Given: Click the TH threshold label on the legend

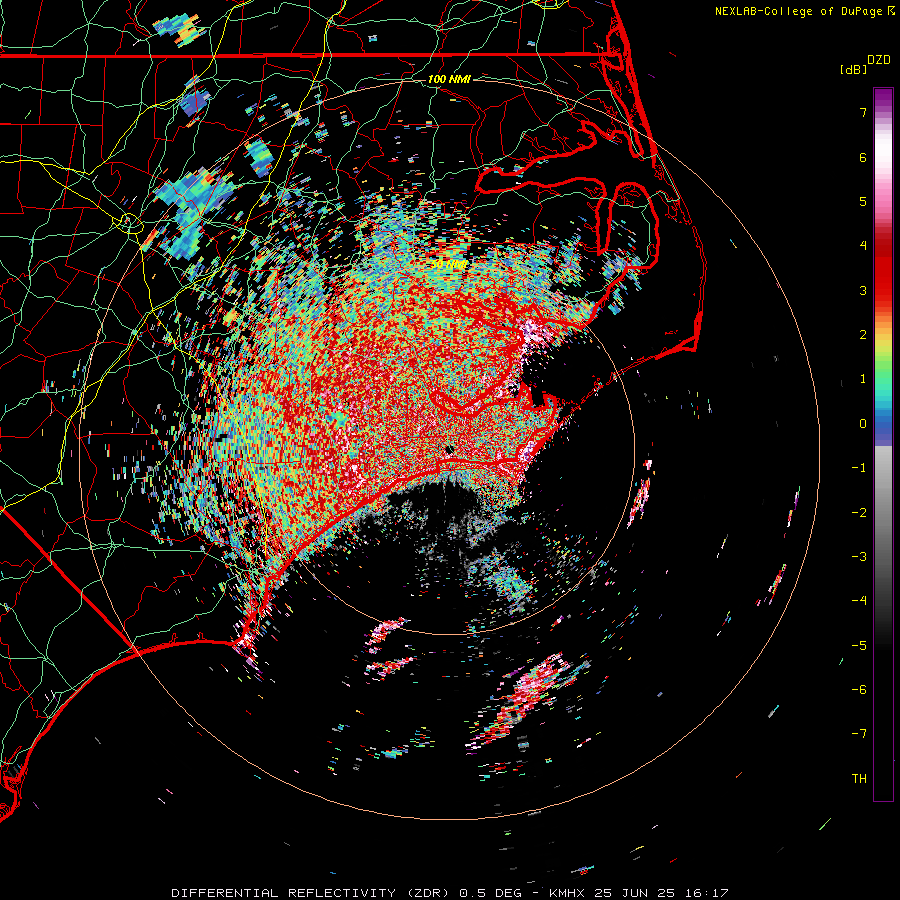Looking at the screenshot, I should [859, 779].
